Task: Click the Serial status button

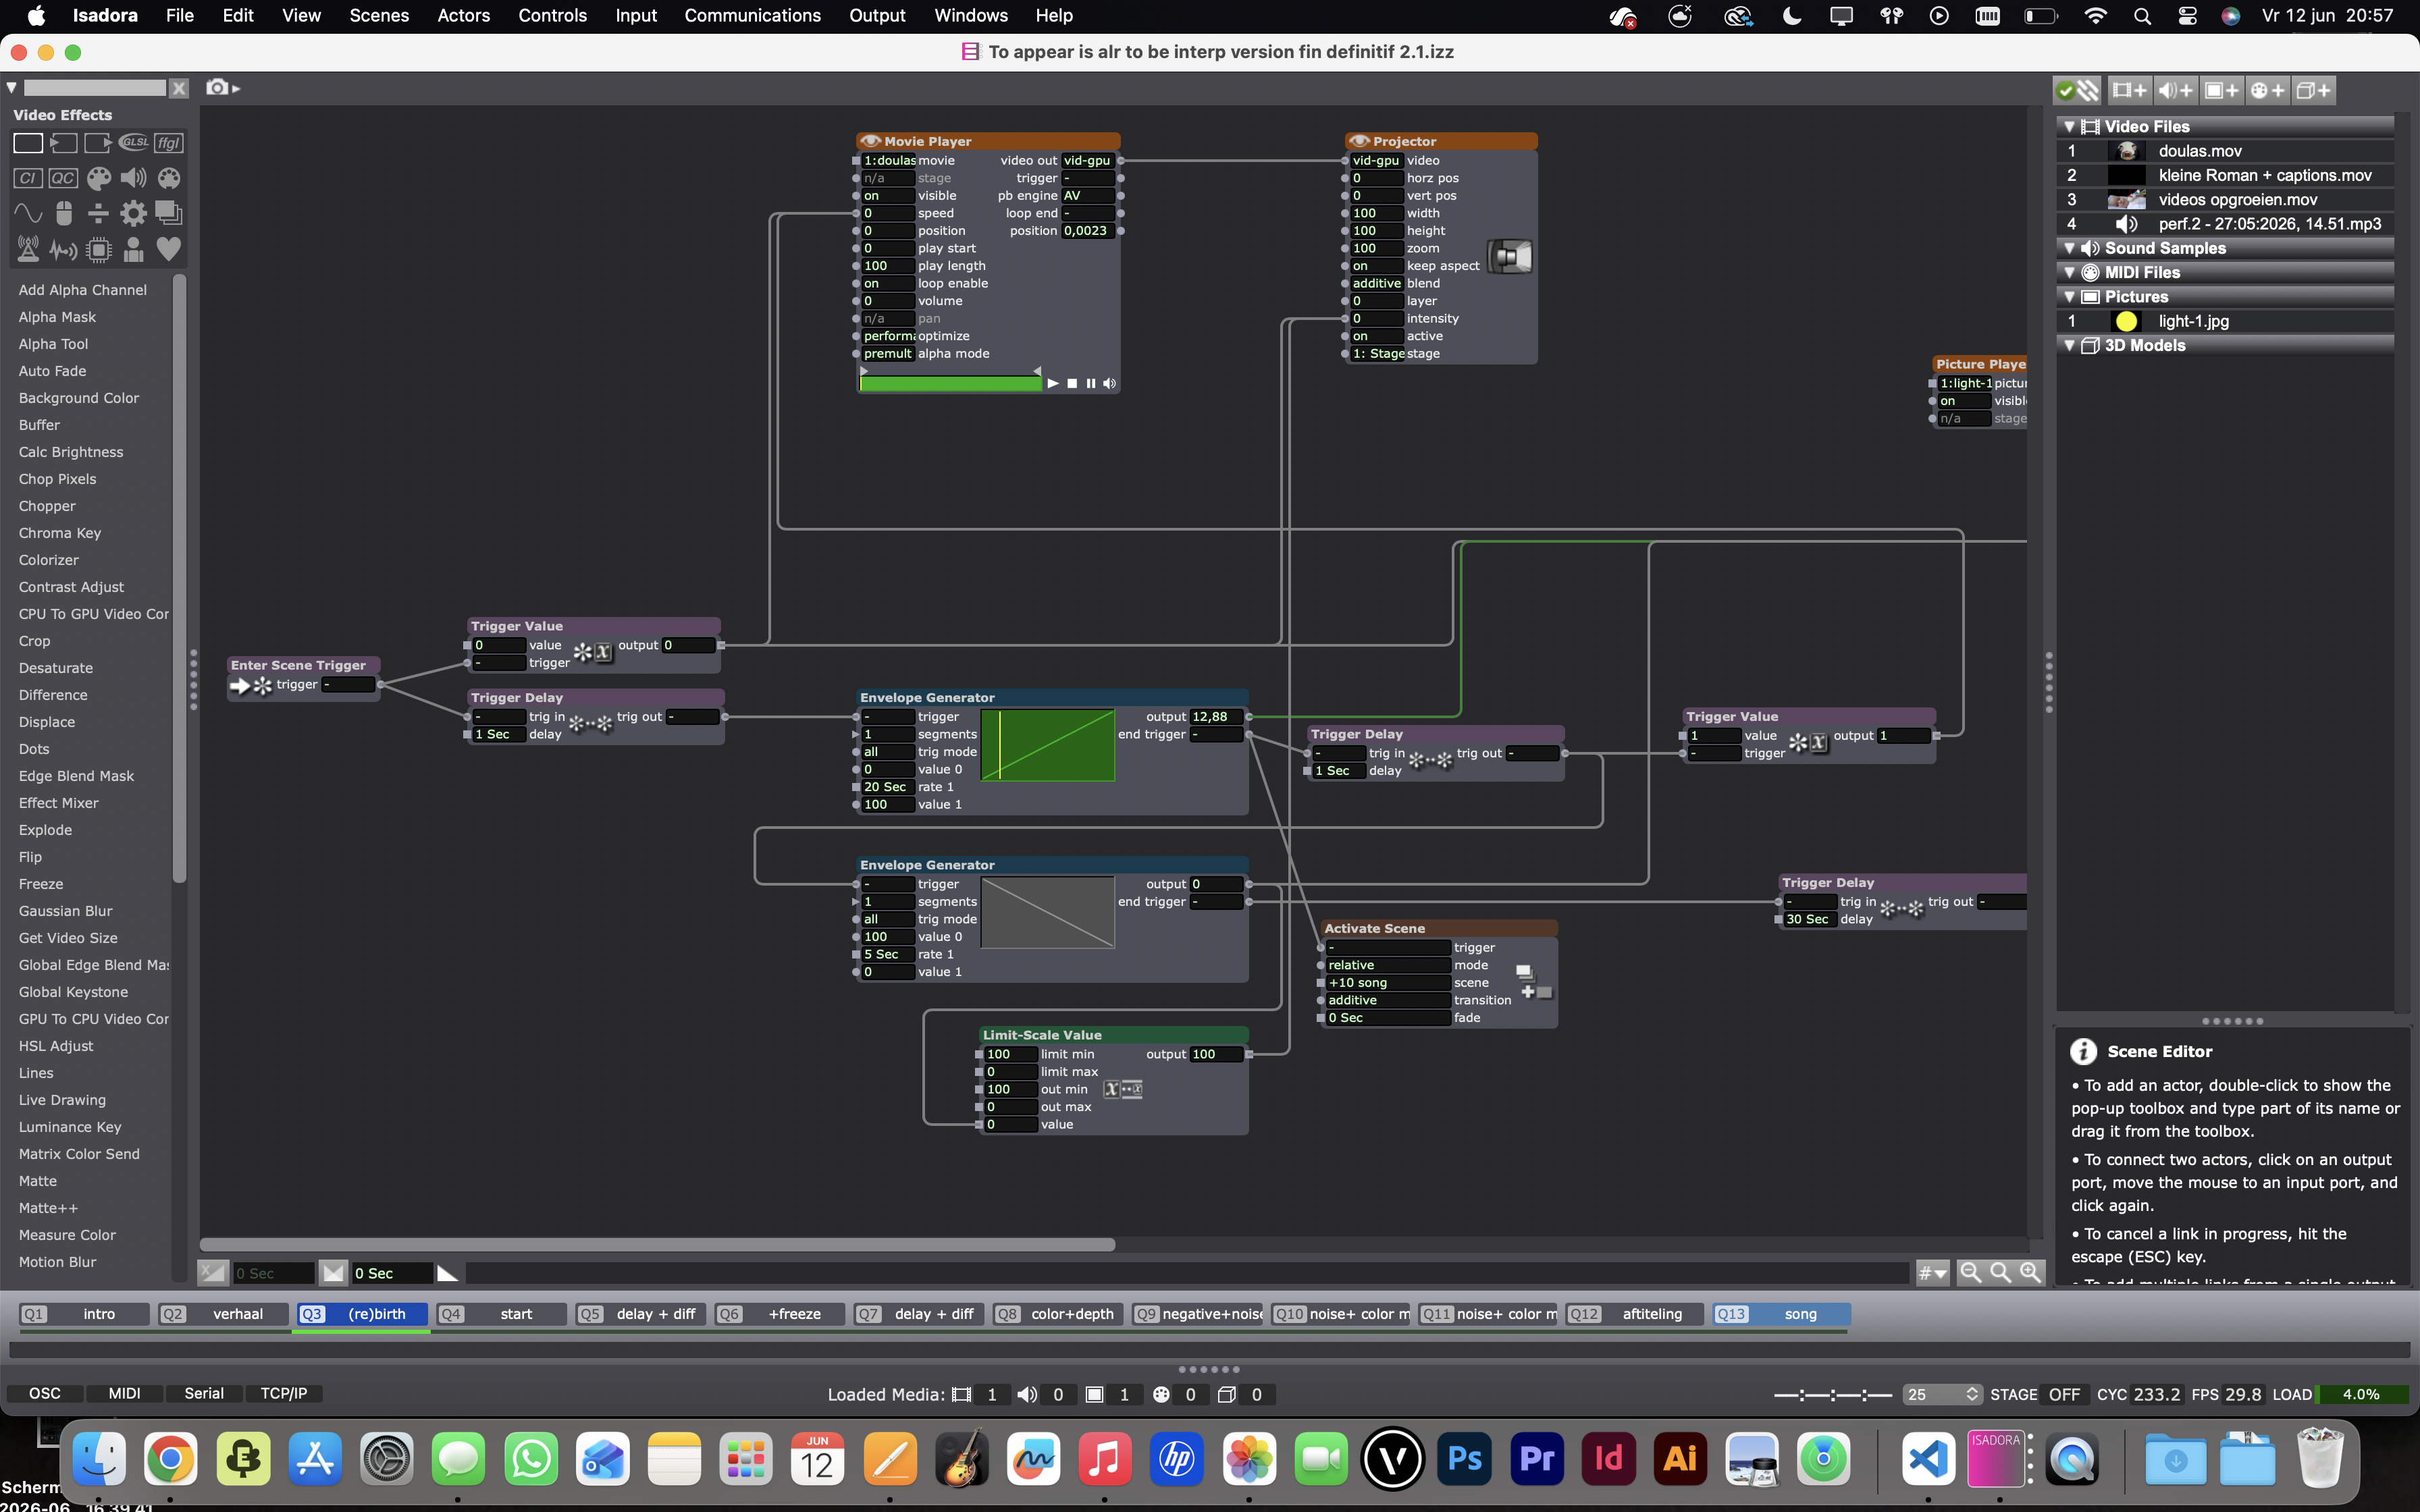Action: coord(204,1393)
